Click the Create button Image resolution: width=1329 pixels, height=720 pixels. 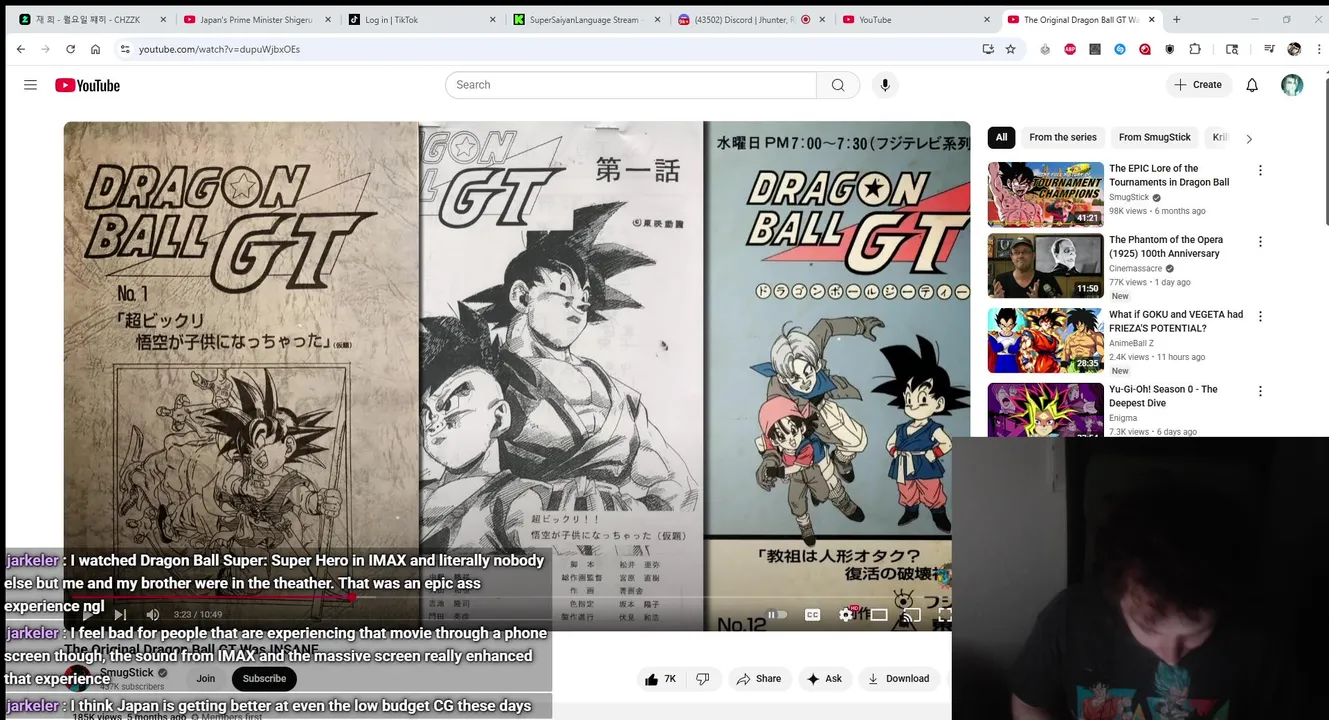coord(1198,85)
